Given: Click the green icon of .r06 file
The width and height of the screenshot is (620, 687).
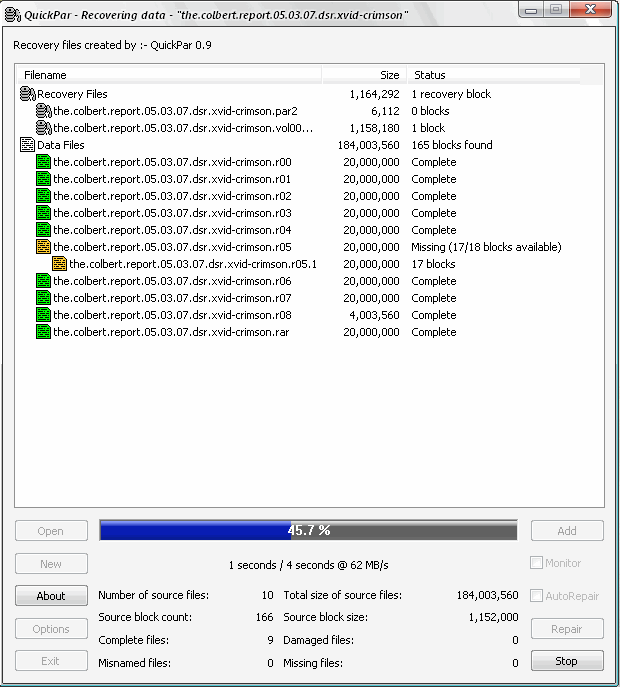Looking at the screenshot, I should pos(43,281).
